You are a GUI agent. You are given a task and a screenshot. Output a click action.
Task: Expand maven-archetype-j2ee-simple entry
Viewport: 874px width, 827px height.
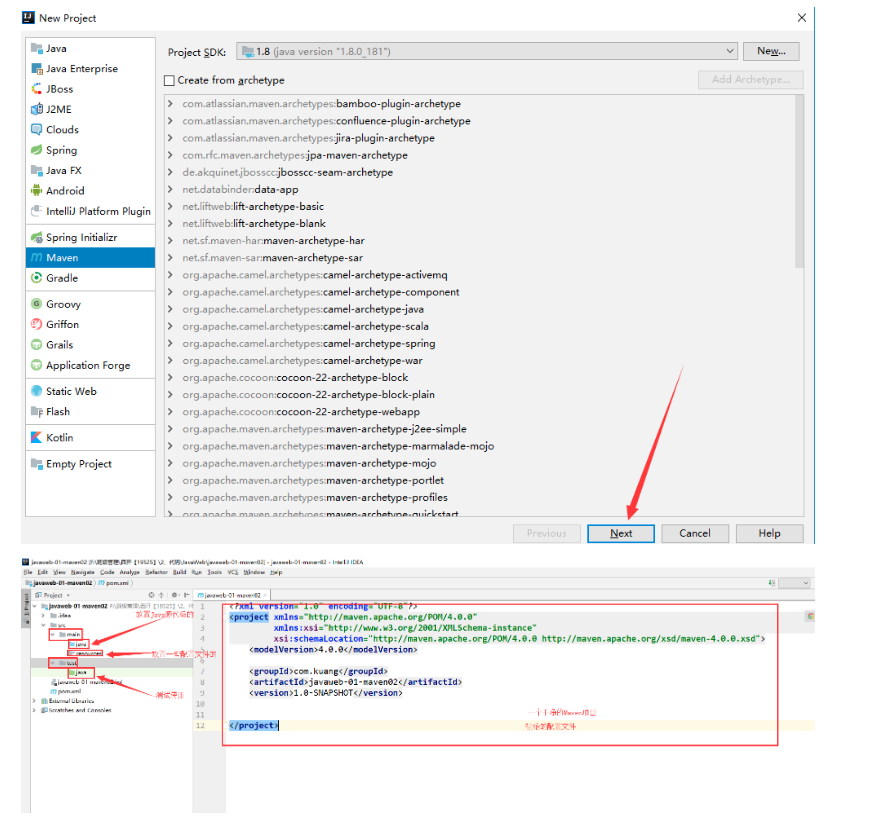[x=171, y=429]
